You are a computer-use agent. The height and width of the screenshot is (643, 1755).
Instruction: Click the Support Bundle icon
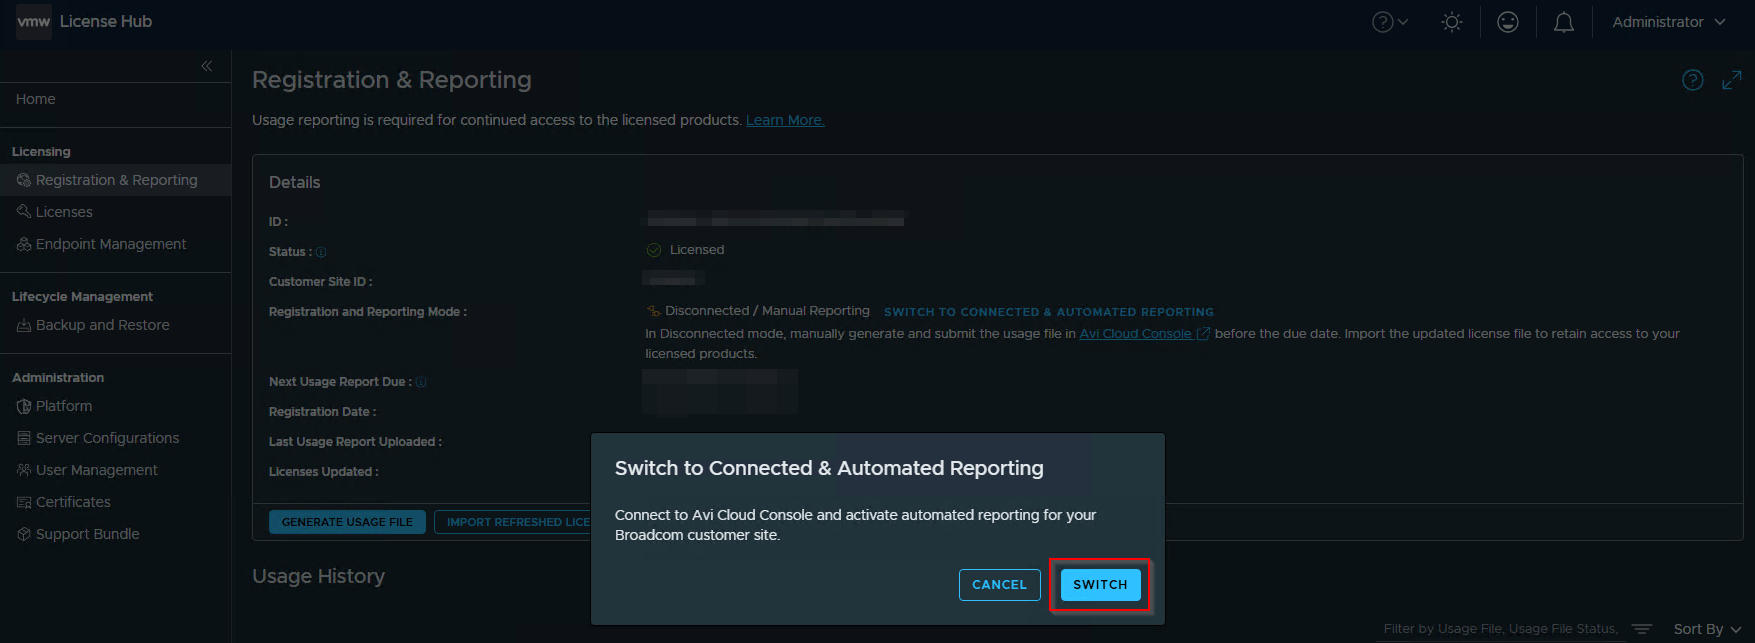click(x=24, y=534)
